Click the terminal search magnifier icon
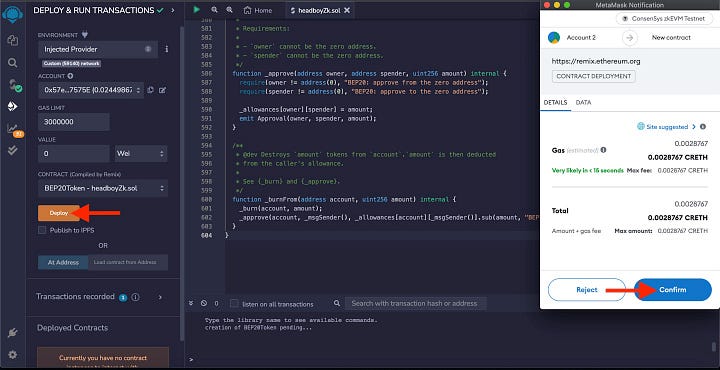 pos(337,303)
